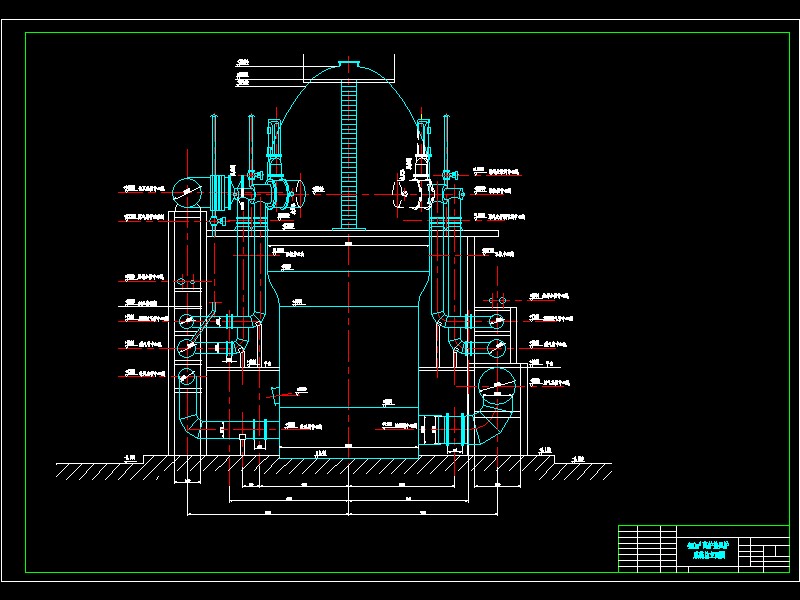Click the platform slab above the vessel
The image size is (800, 600).
(x=353, y=233)
